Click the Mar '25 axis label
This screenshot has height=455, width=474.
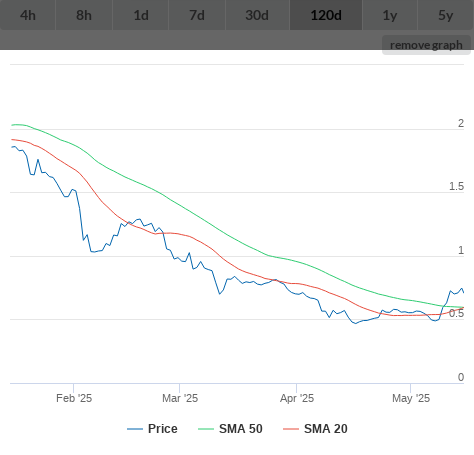pos(180,398)
